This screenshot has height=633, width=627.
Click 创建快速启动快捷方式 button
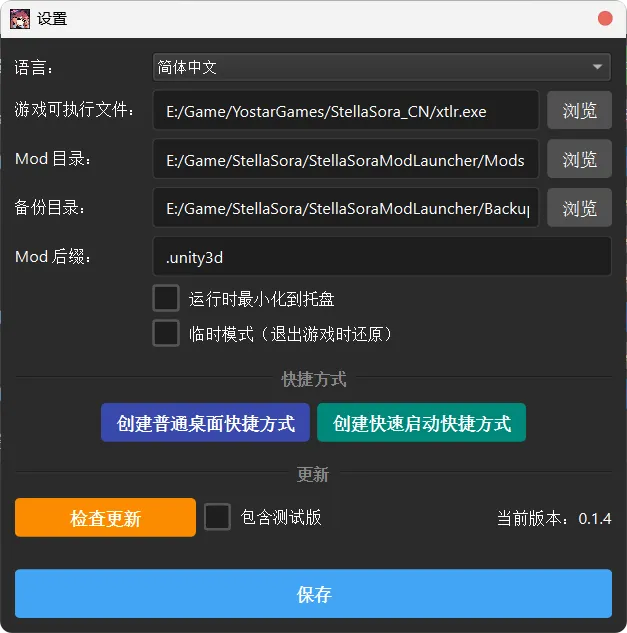click(x=421, y=423)
